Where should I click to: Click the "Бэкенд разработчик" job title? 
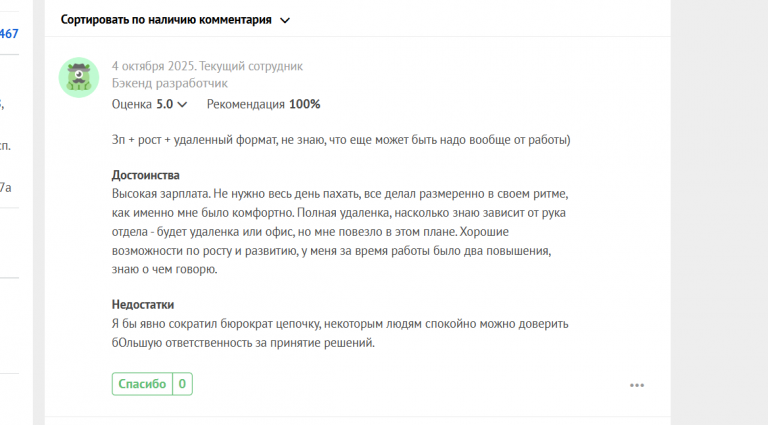(x=169, y=83)
